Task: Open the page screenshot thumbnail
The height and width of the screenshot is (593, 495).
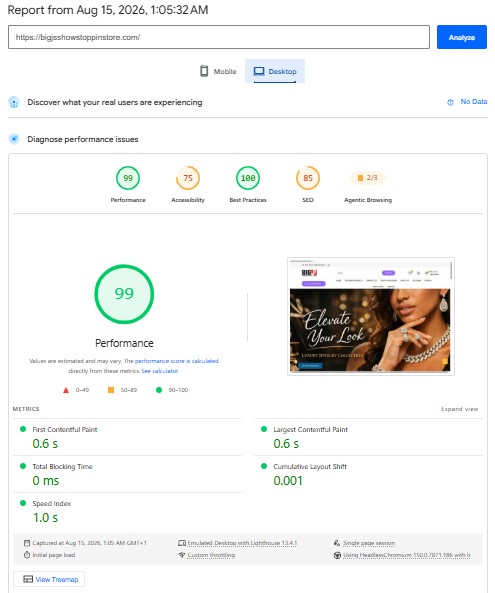Action: pyautogui.click(x=371, y=317)
